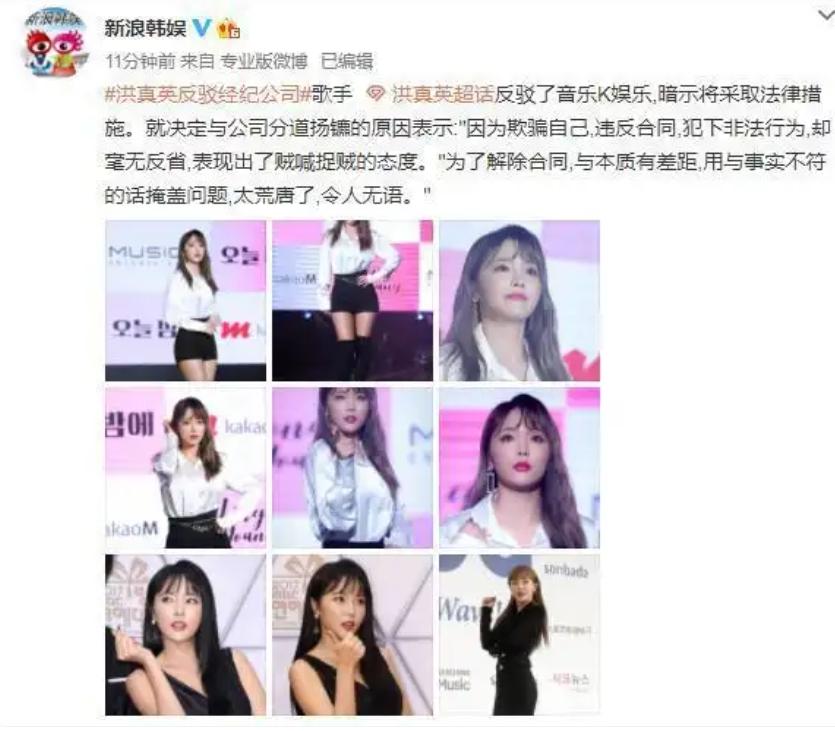The image size is (835, 731).
Task: Open top-middle photo with black boots
Action: pyautogui.click(x=353, y=300)
